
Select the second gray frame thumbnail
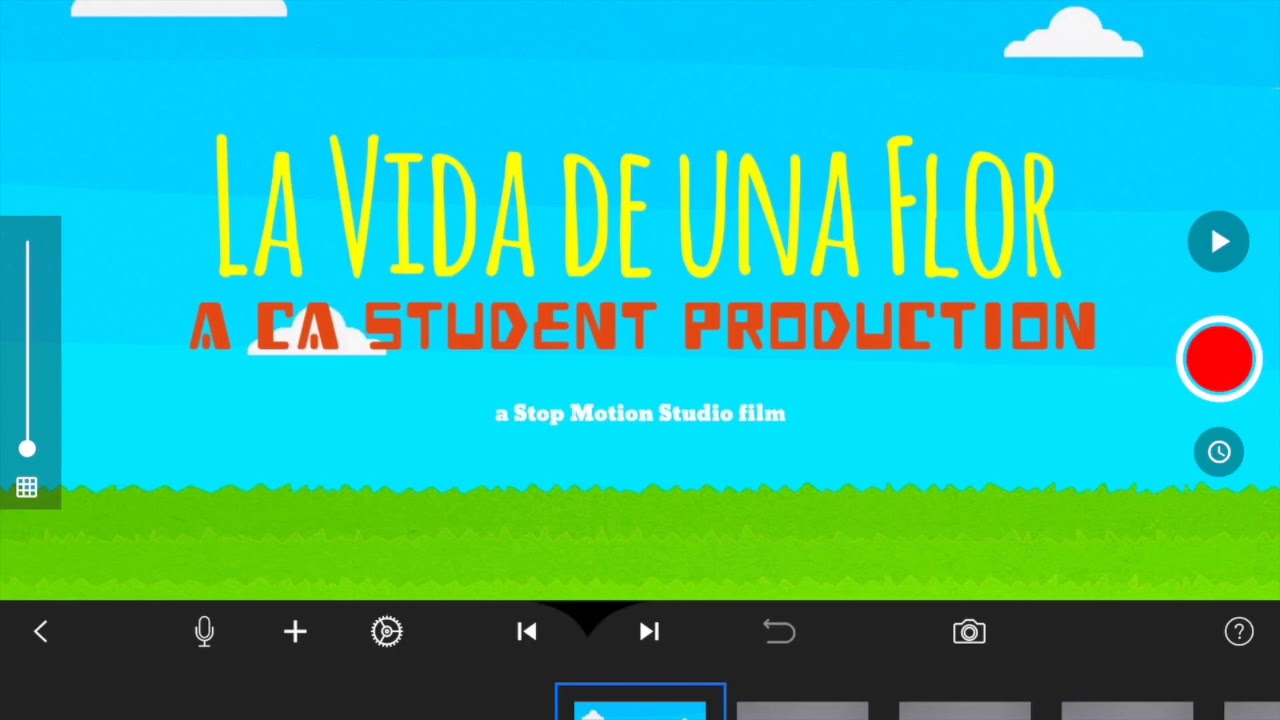tap(802, 711)
